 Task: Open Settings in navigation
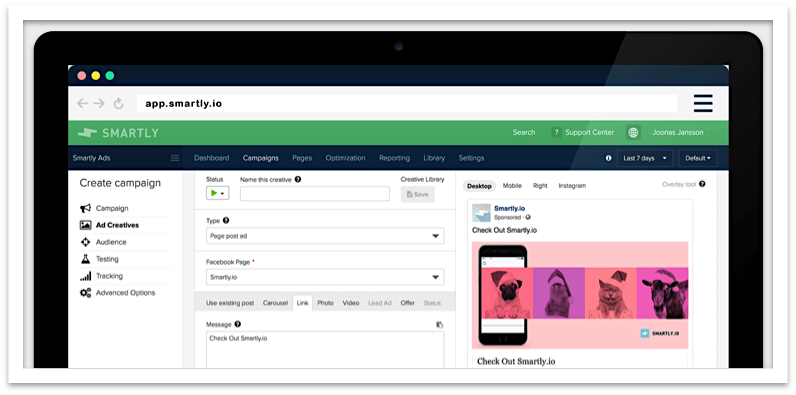tap(471, 158)
